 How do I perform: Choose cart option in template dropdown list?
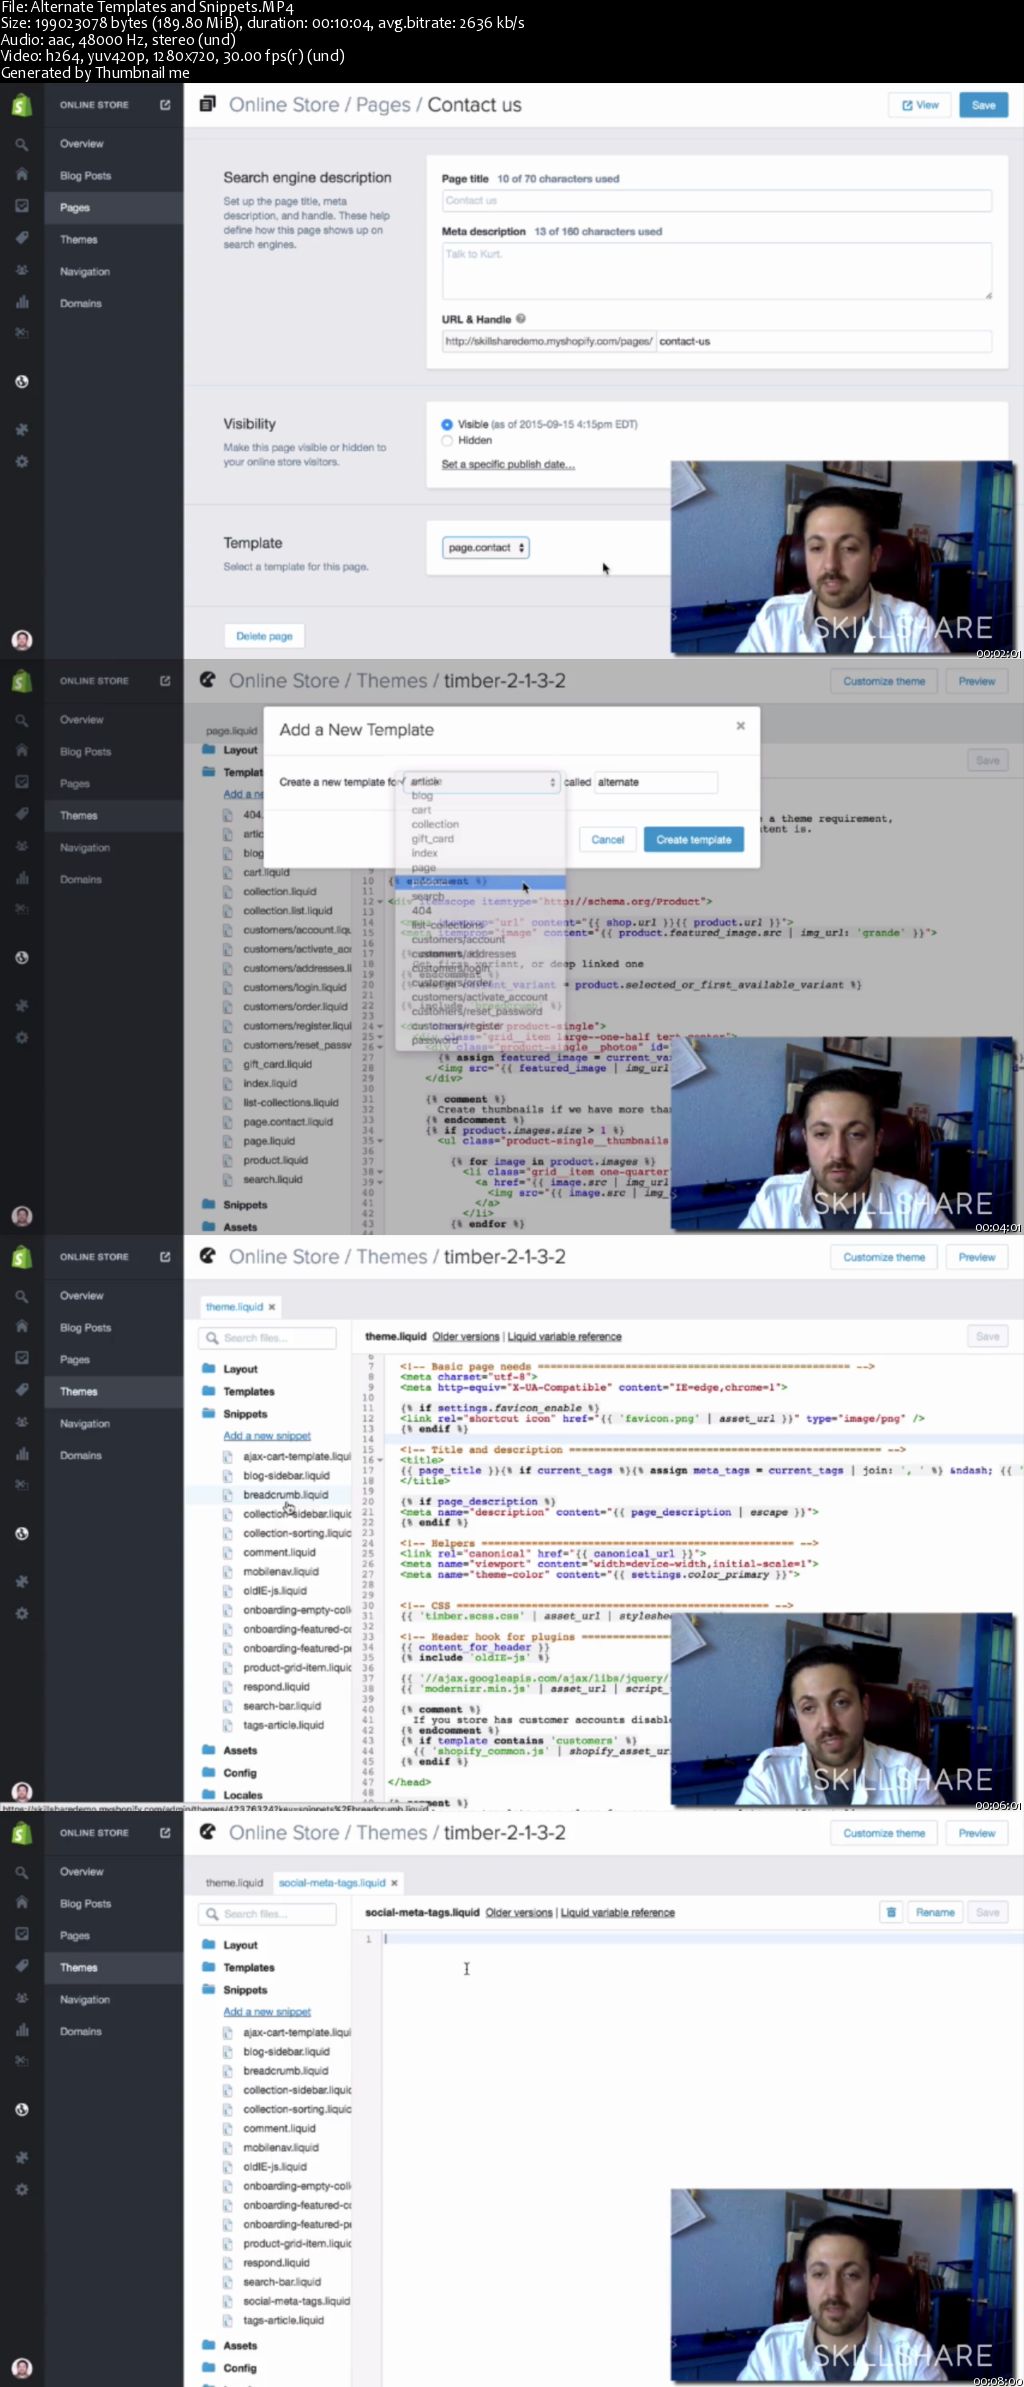(x=421, y=810)
